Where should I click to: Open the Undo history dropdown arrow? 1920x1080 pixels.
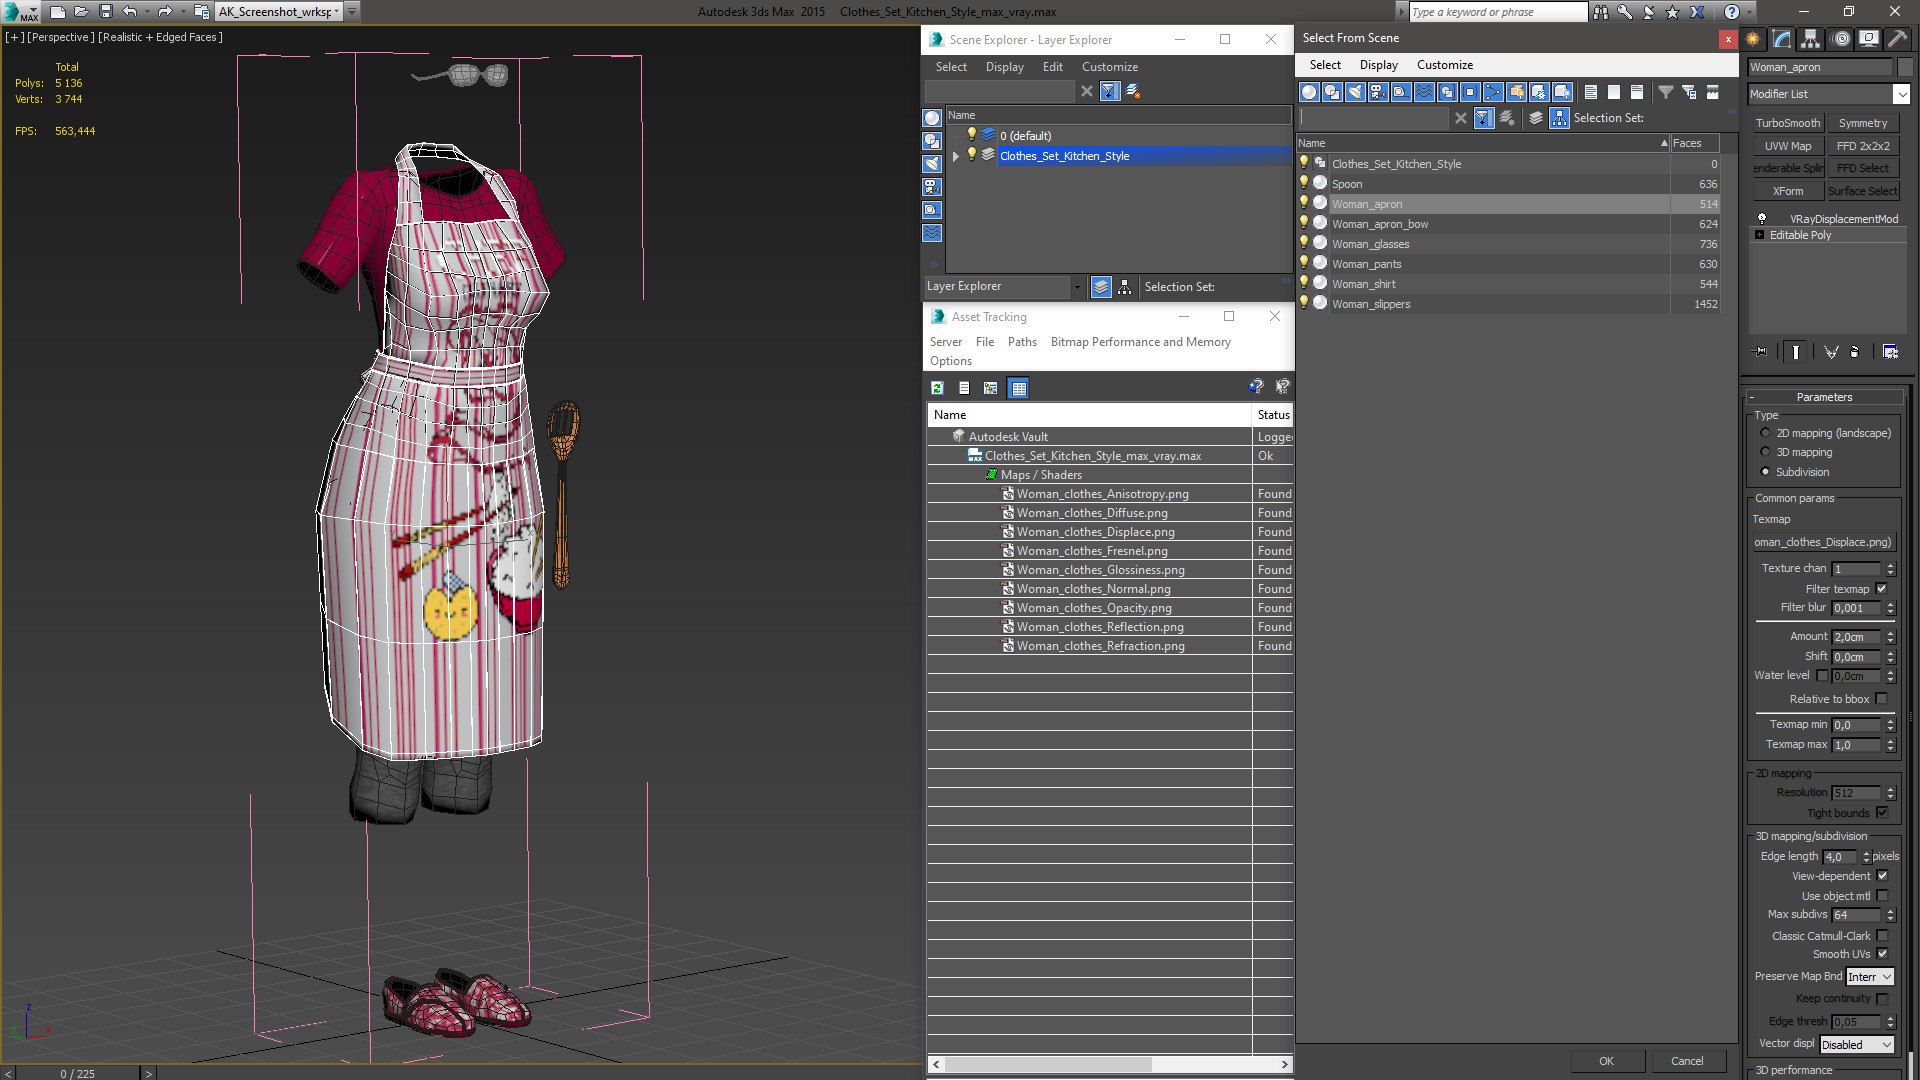[x=146, y=12]
